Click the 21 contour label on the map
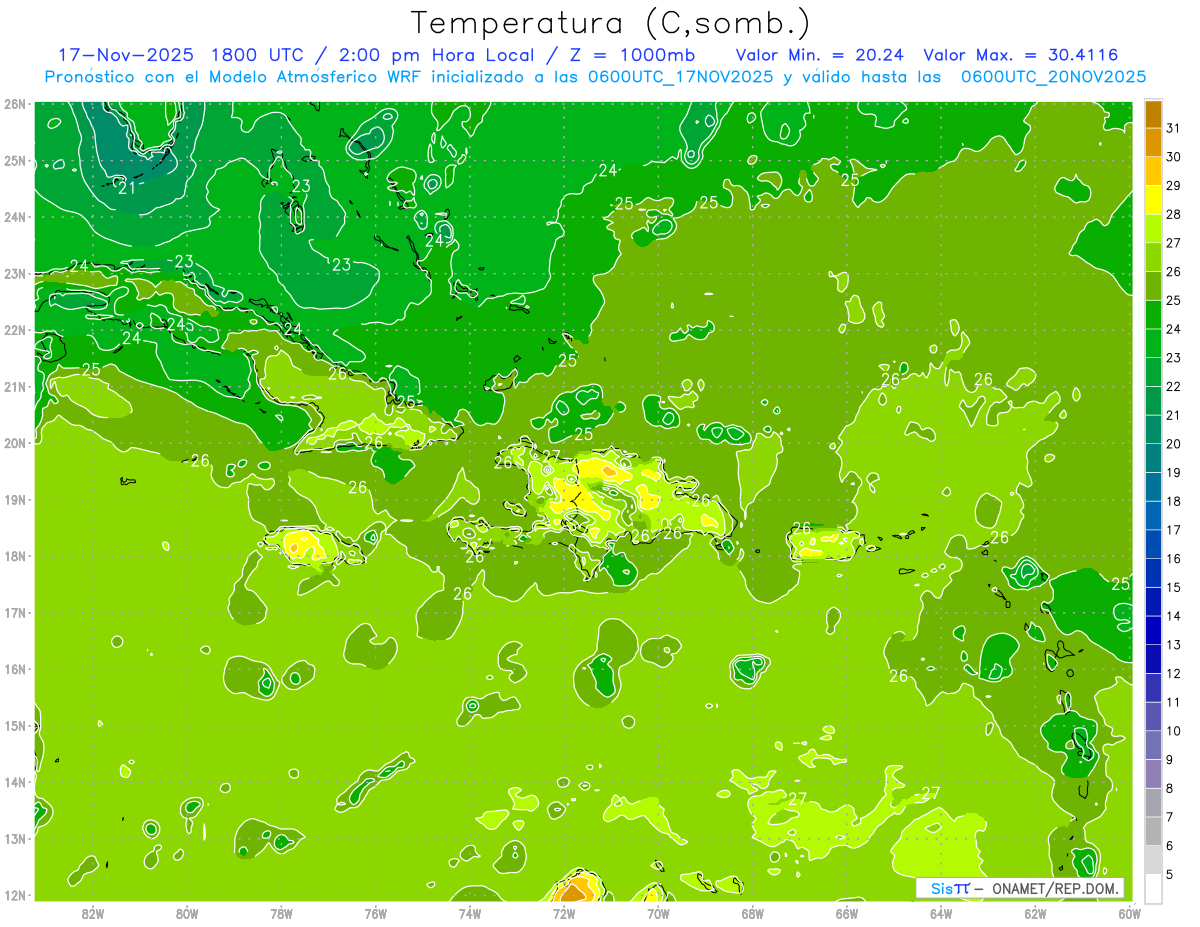The width and height of the screenshot is (1200, 927). coord(127,187)
